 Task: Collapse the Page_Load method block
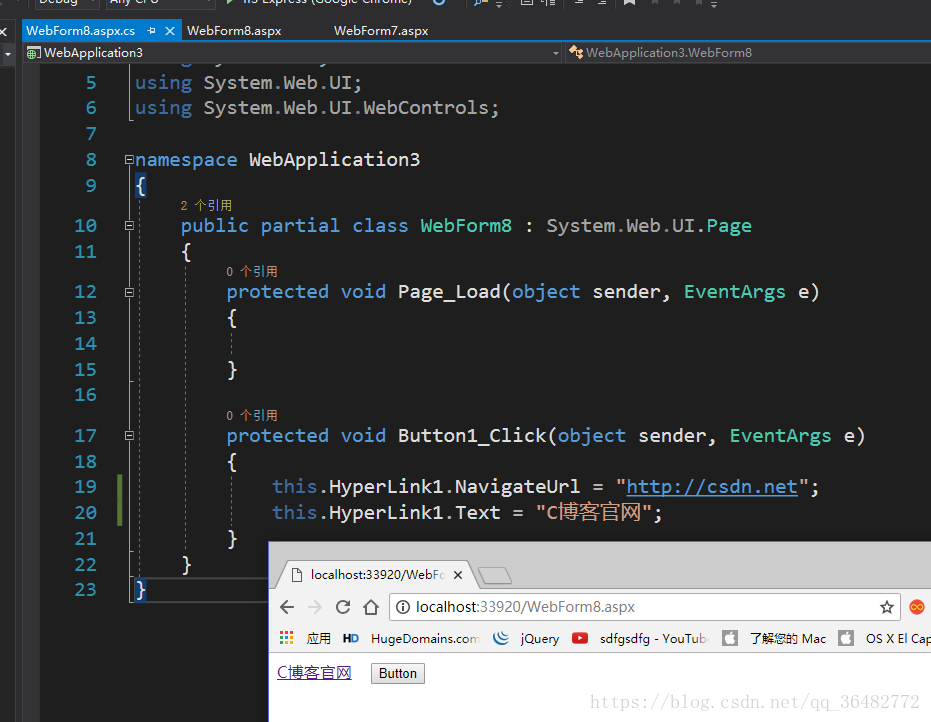click(x=129, y=292)
